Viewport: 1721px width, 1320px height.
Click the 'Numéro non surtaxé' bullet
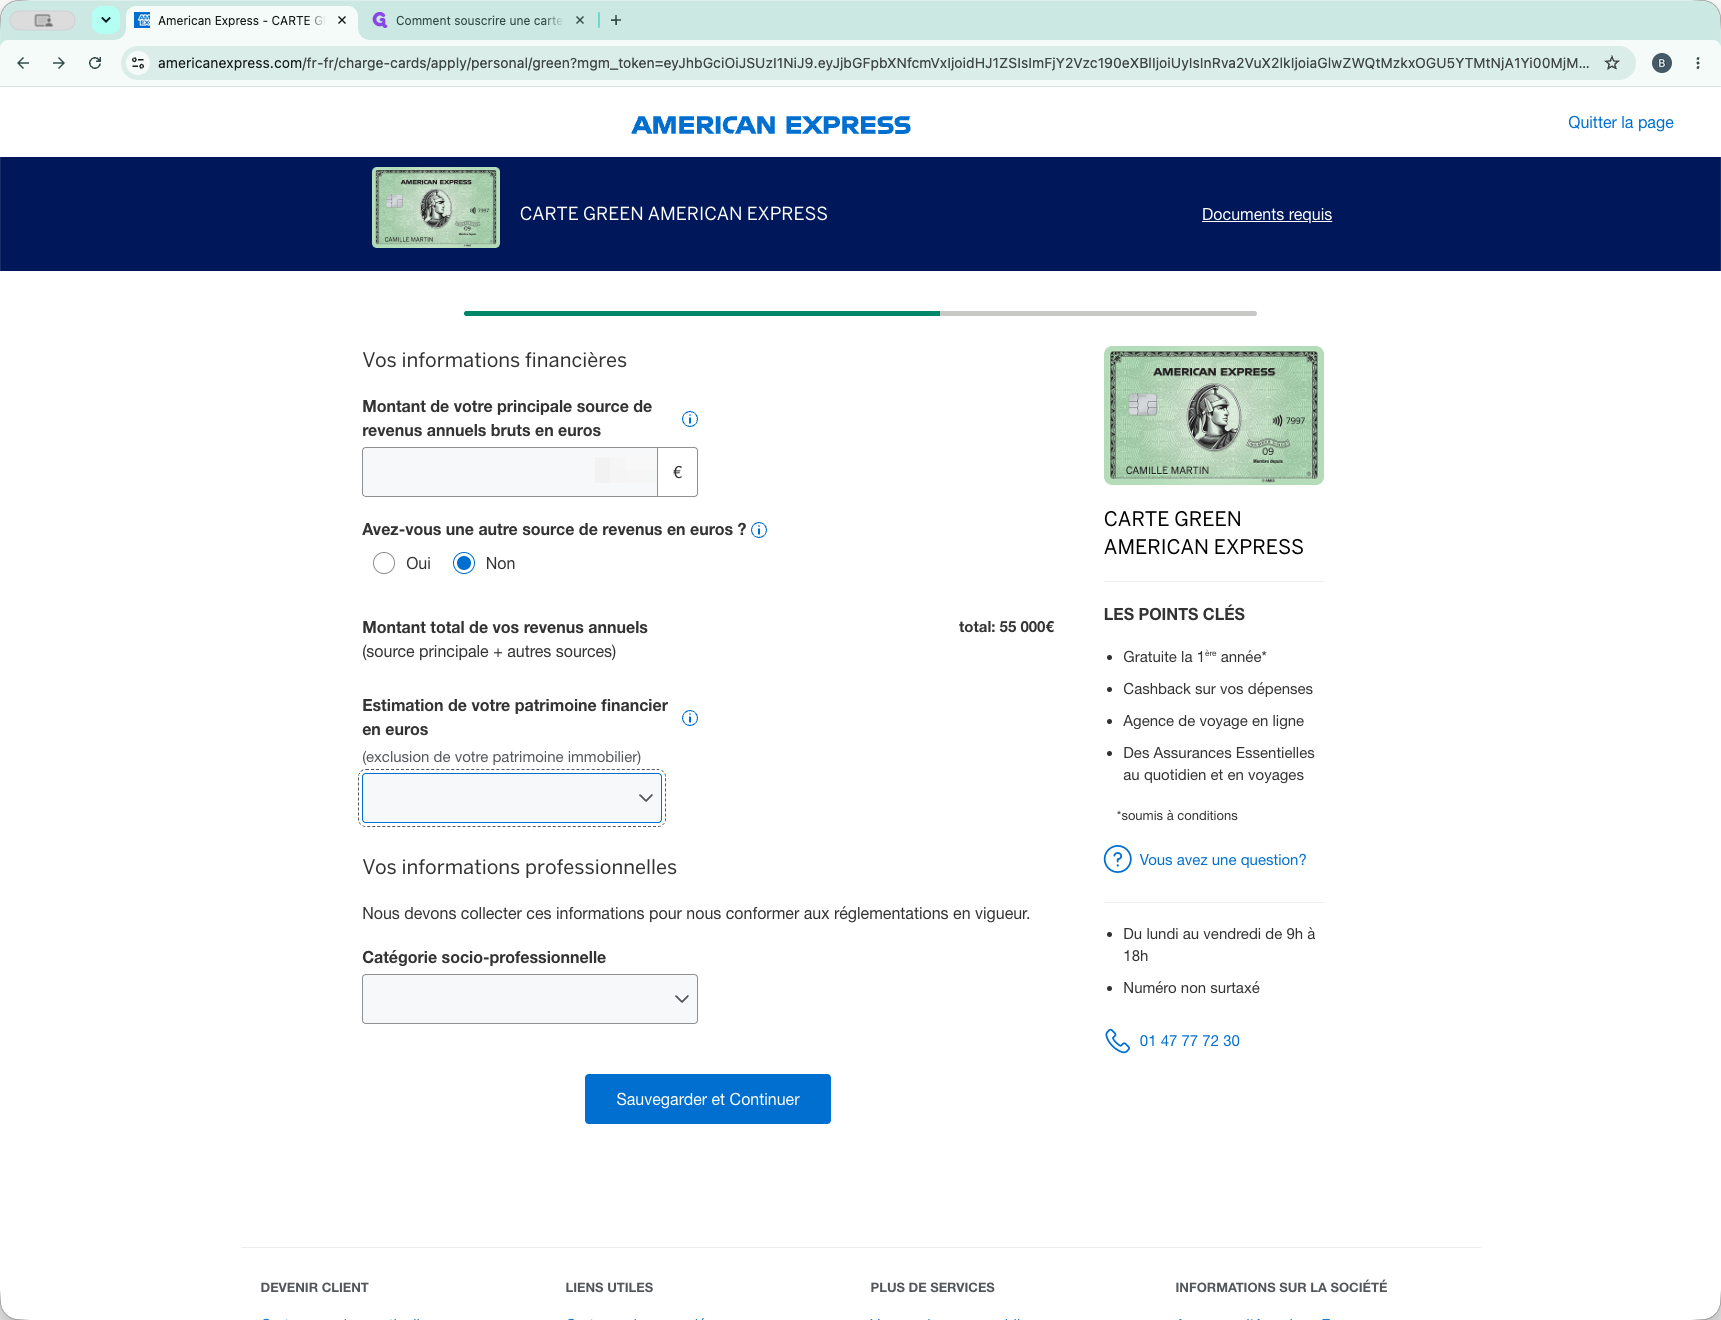tap(1191, 988)
